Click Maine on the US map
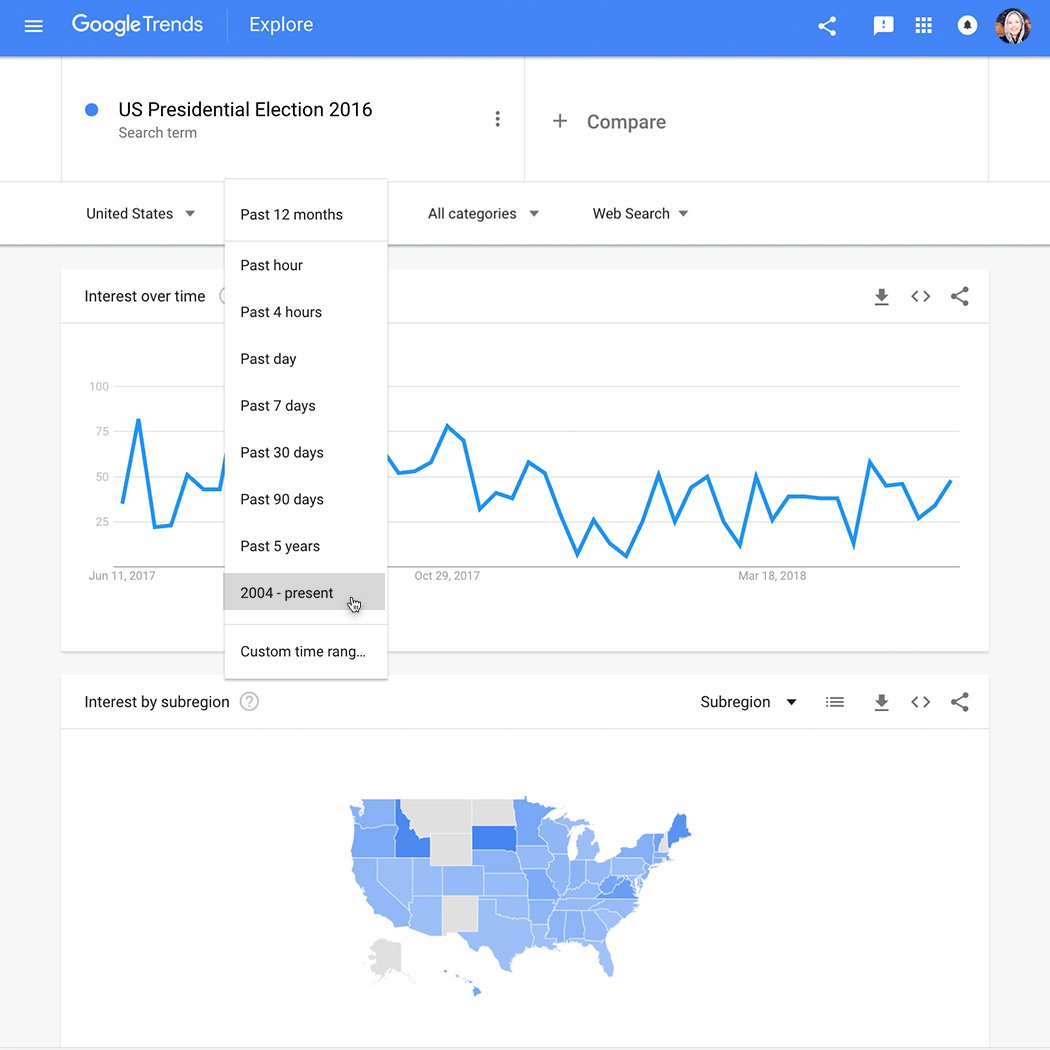 click(678, 829)
